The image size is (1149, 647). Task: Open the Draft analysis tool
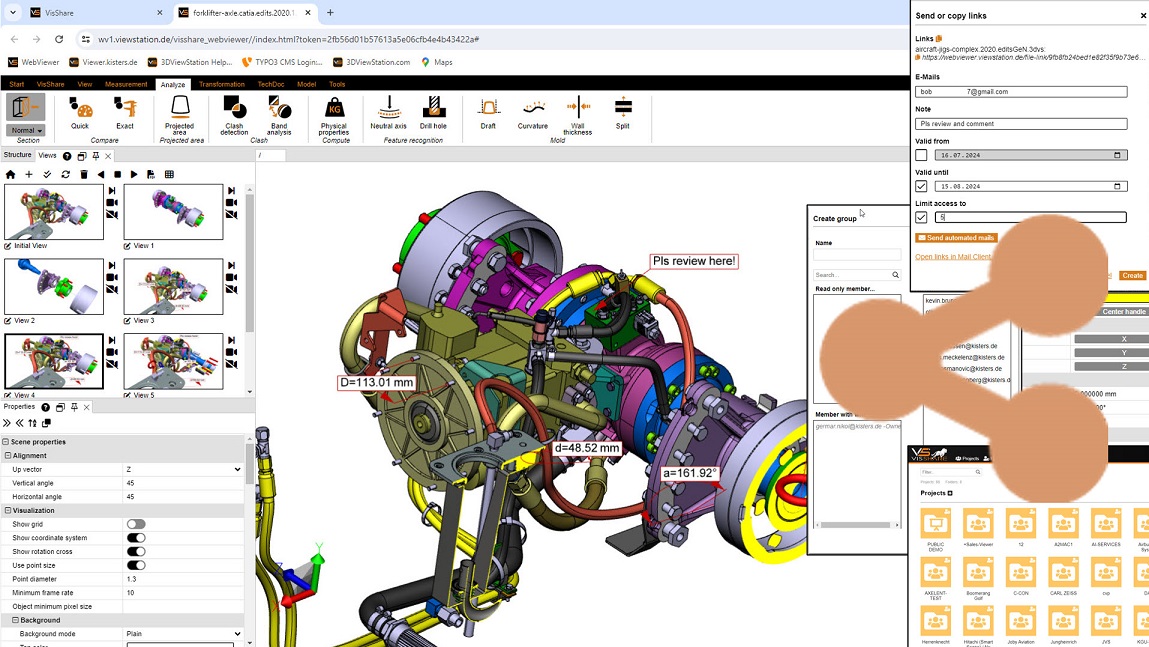tap(487, 113)
